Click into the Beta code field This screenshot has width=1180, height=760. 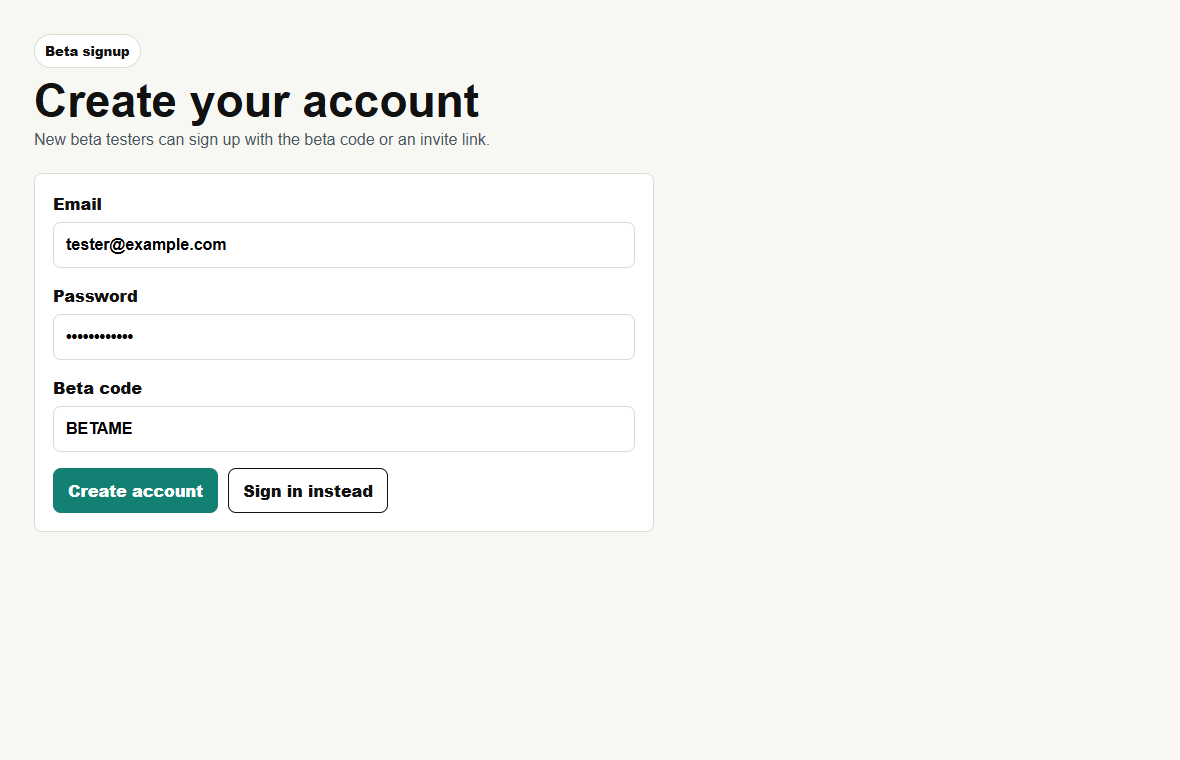[344, 429]
